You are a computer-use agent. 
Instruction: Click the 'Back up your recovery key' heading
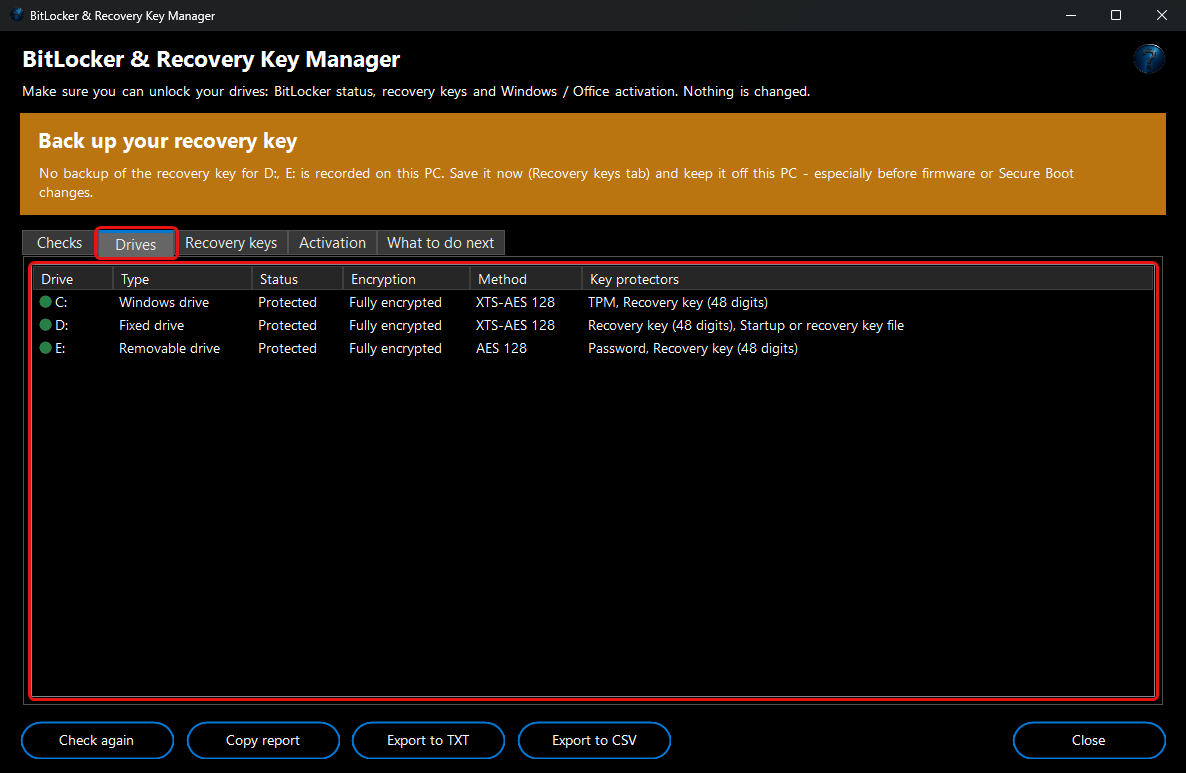point(168,141)
